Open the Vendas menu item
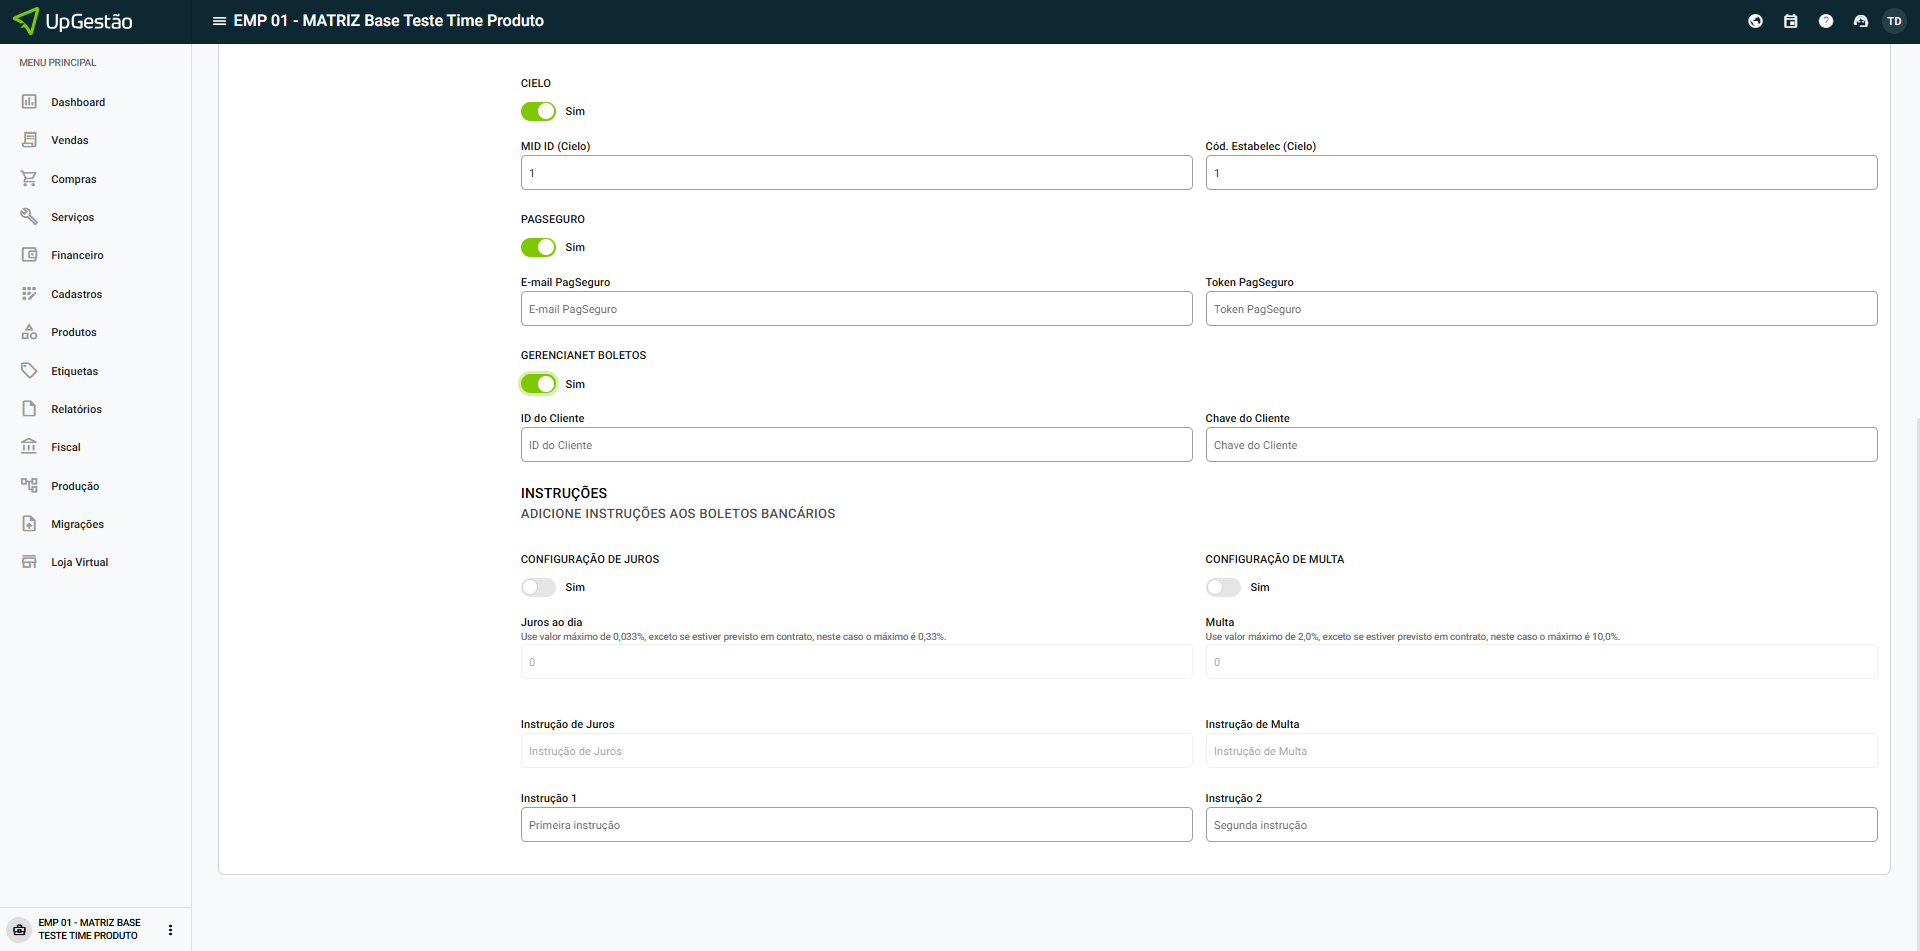Screen dimensions: 1920x951 tap(69, 141)
